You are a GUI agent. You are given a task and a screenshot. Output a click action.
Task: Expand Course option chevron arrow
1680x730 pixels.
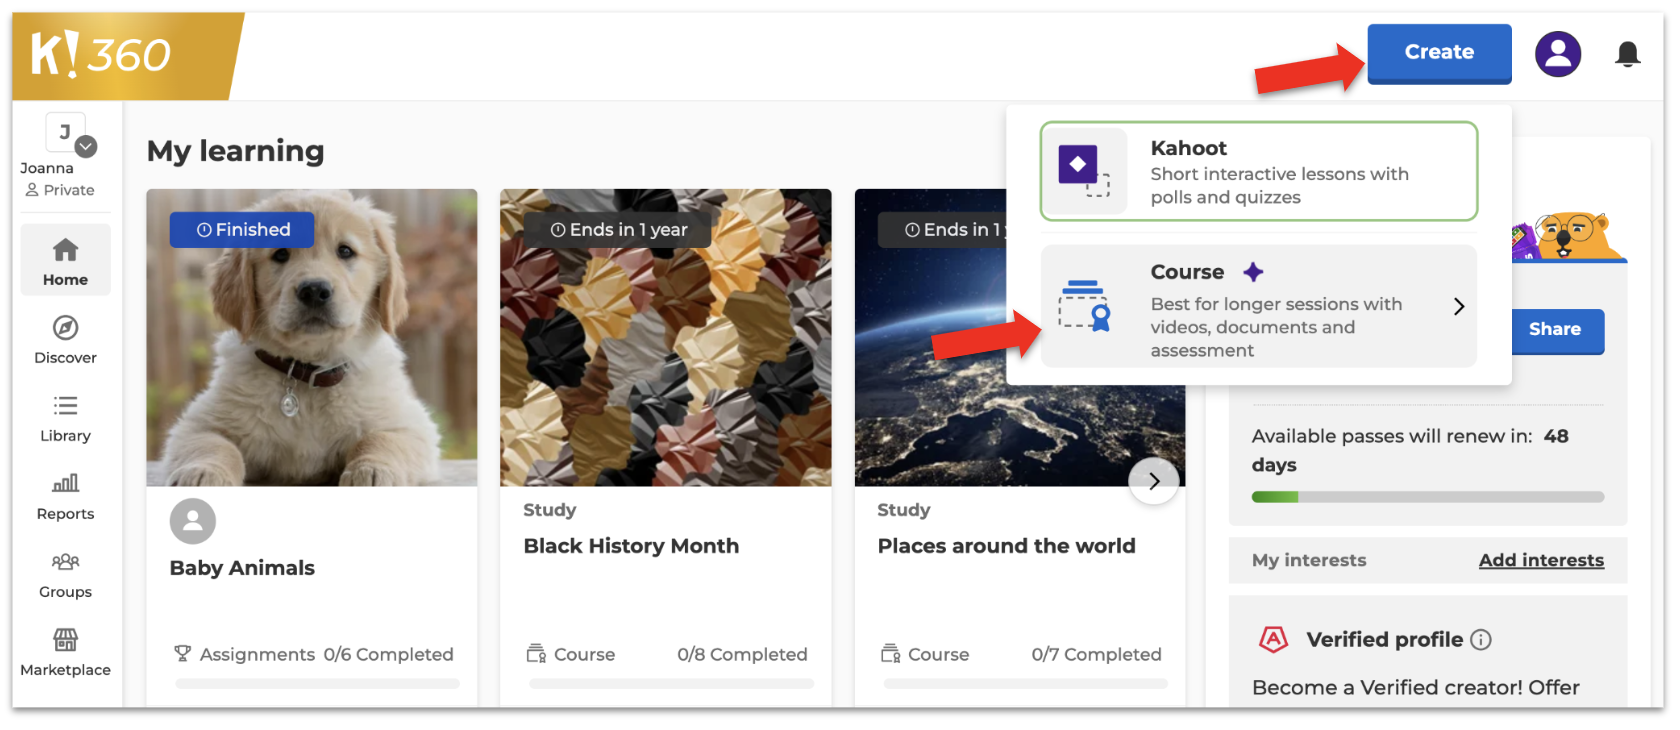tap(1458, 307)
